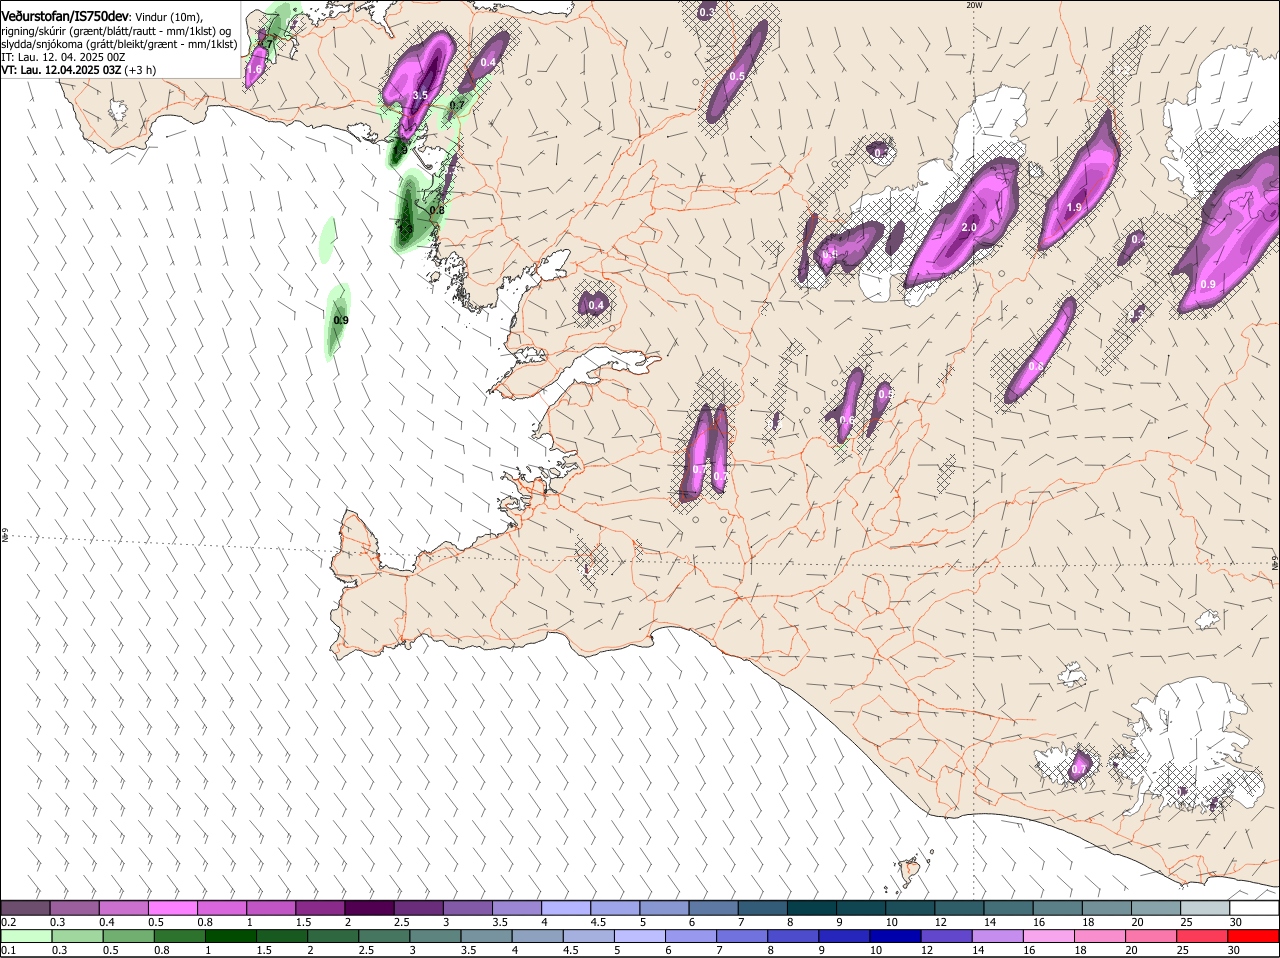Select darkest green lower swatch between 1 and 1.5
The image size is (1280, 958).
pyautogui.click(x=232, y=936)
